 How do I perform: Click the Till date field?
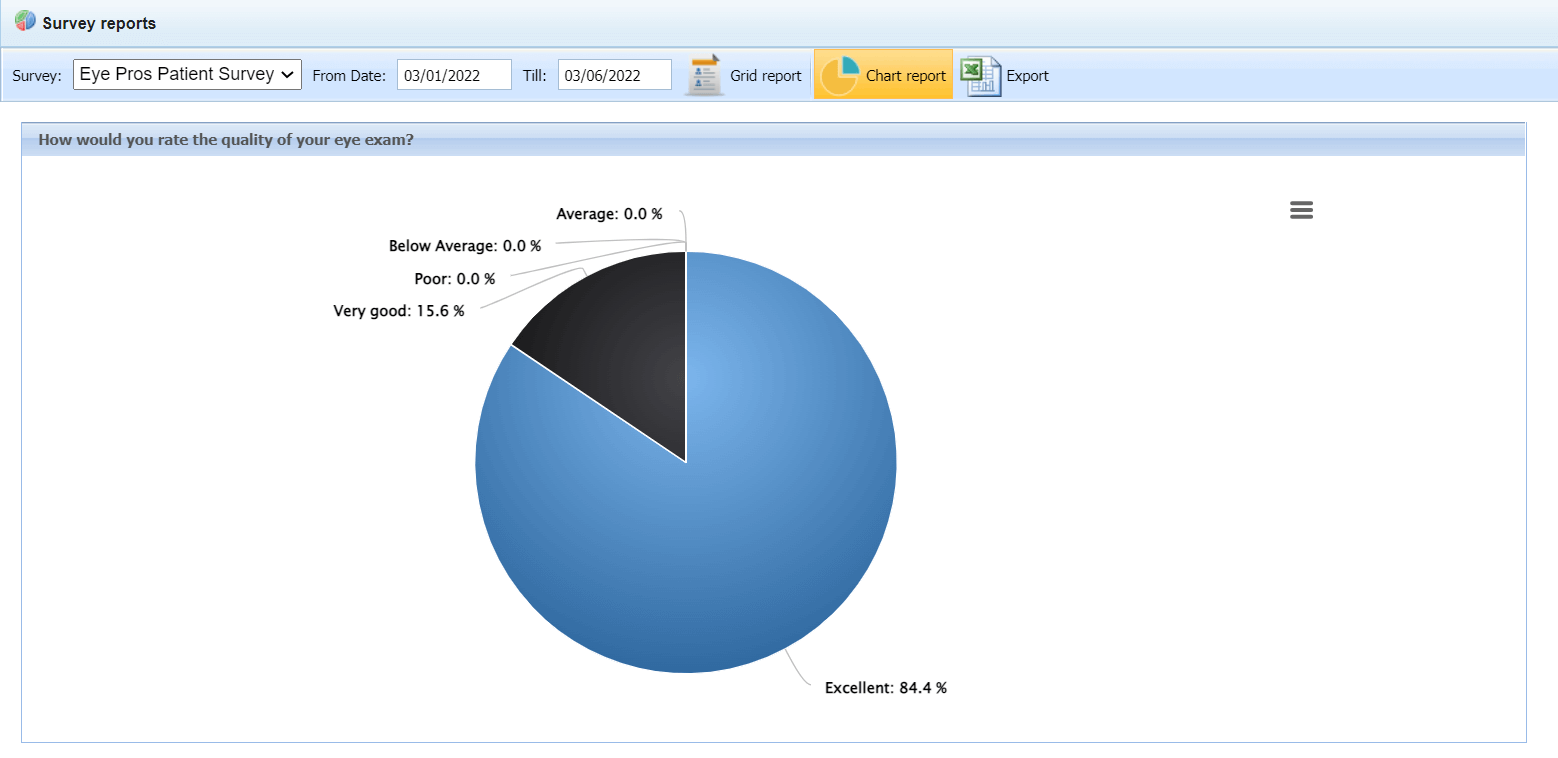[615, 75]
